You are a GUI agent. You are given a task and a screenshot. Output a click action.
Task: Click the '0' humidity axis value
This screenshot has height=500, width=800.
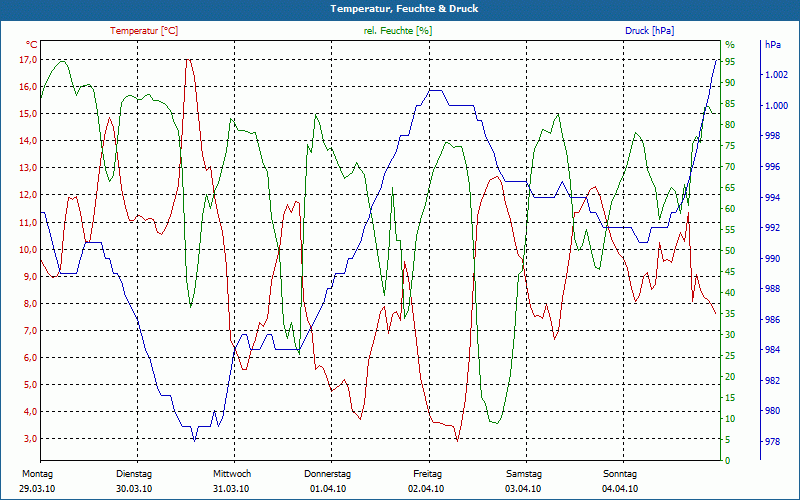[728, 461]
